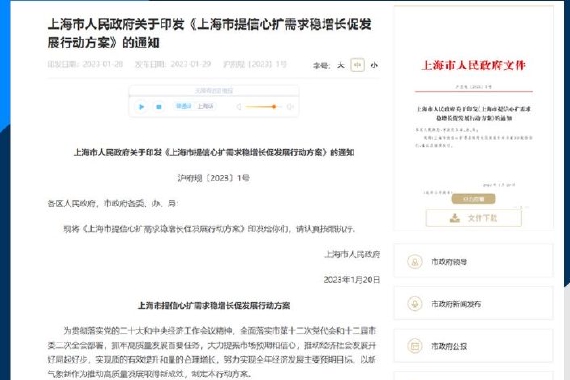Adjust the orange volume slider handle
This screenshot has height=380, width=570.
point(274,107)
